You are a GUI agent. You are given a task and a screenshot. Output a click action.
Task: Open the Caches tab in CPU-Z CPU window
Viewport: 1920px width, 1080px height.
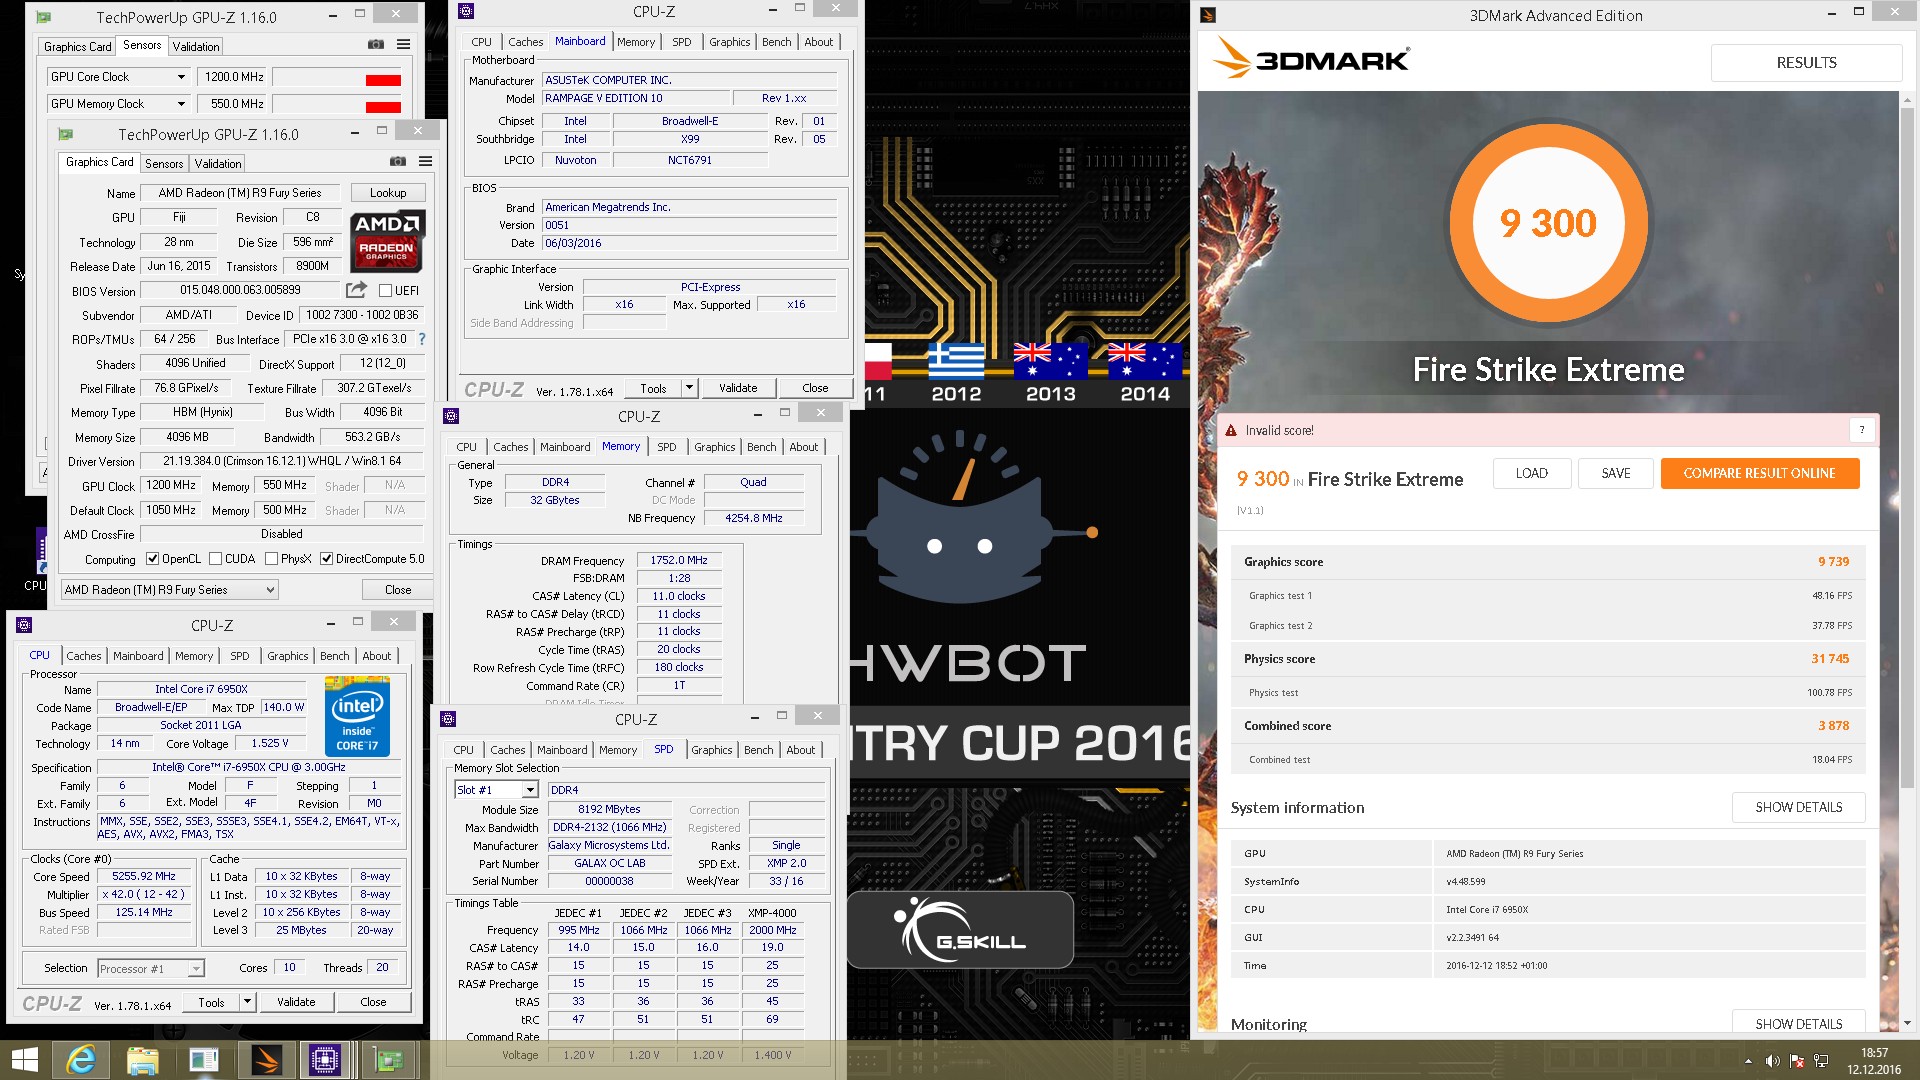(x=84, y=656)
